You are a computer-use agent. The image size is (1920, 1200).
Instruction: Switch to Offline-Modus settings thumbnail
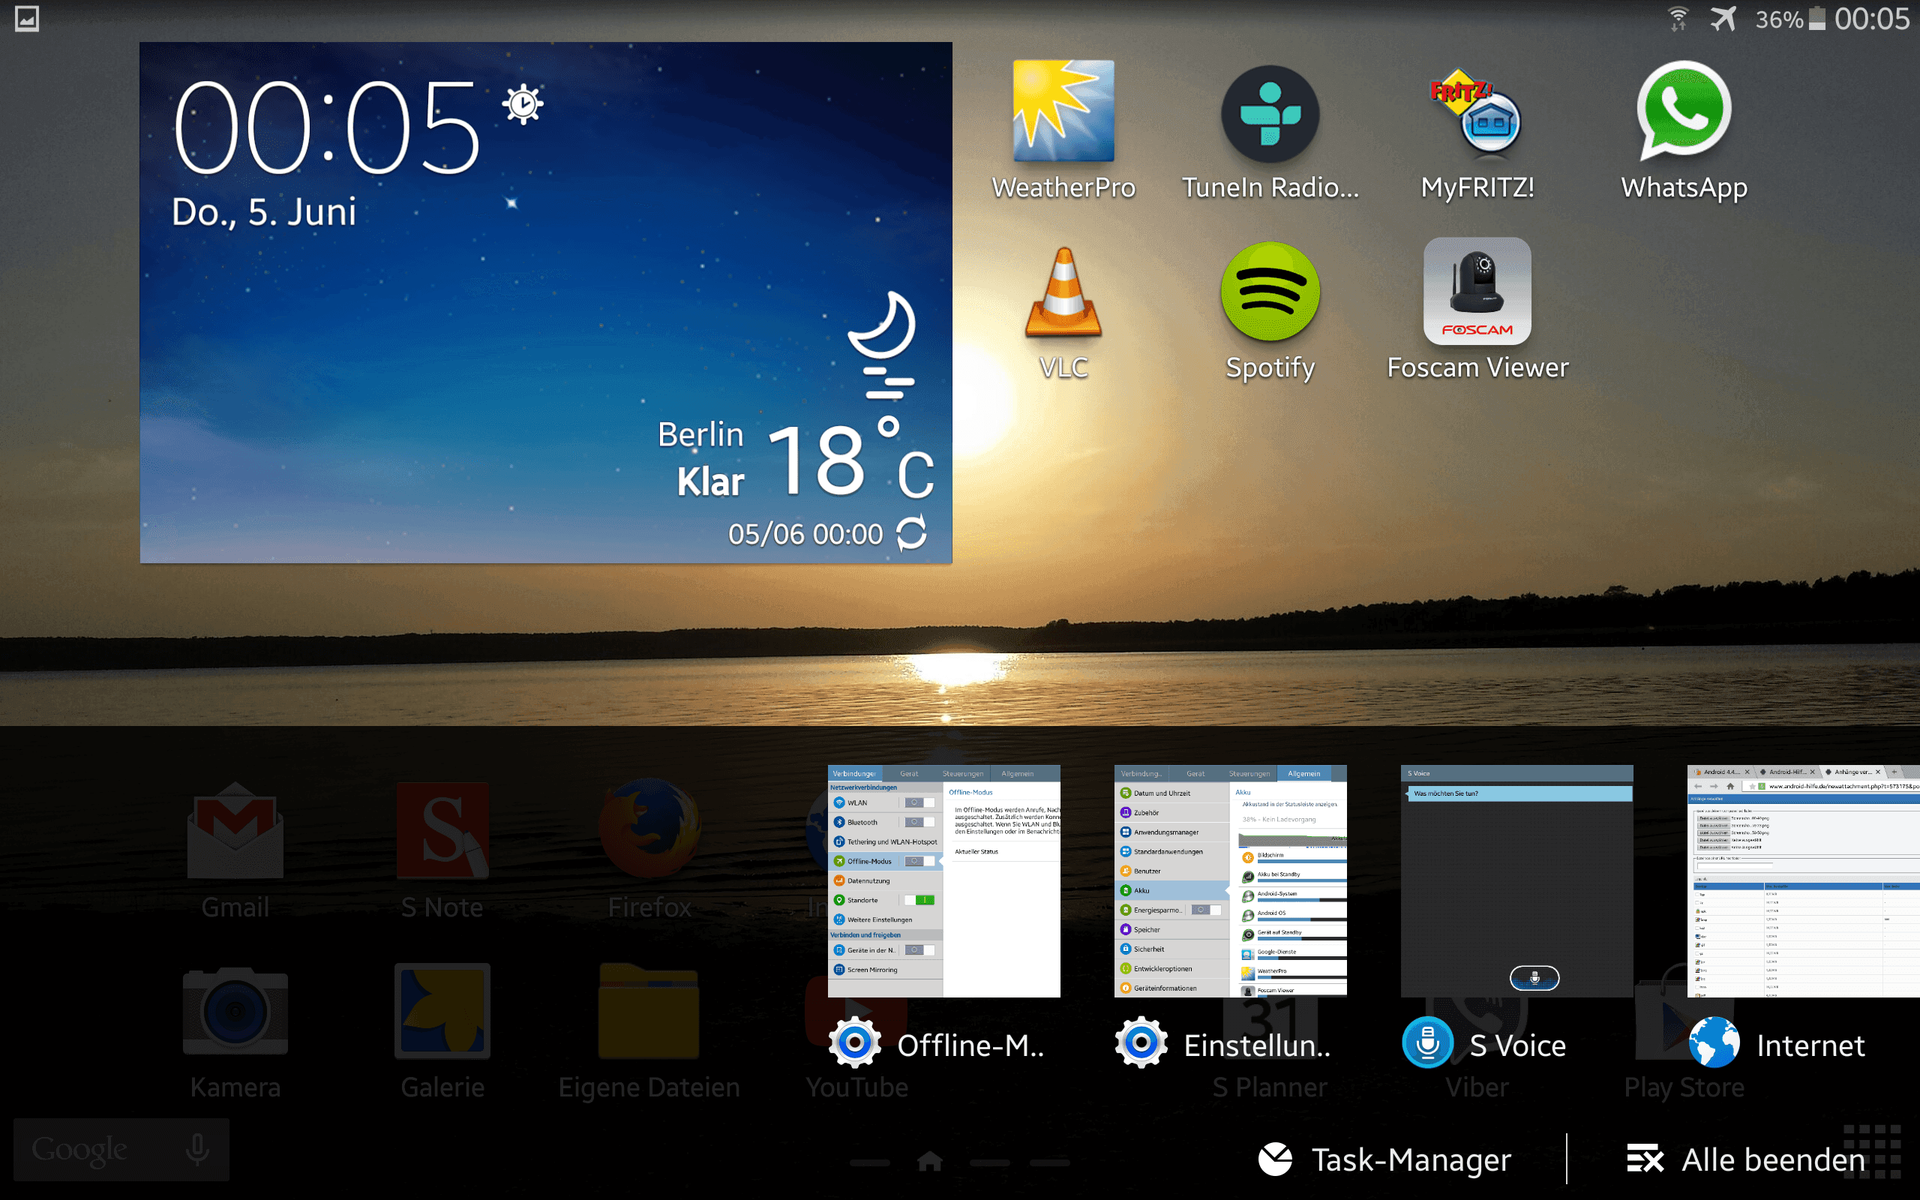pyautogui.click(x=944, y=881)
